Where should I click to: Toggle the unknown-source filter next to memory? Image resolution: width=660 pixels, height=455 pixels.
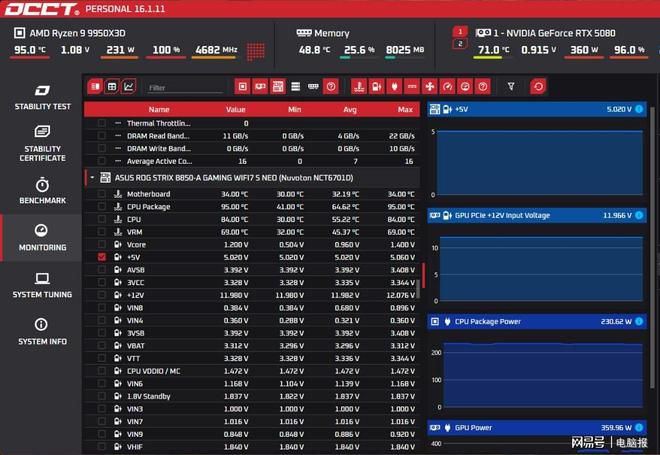(x=331, y=87)
